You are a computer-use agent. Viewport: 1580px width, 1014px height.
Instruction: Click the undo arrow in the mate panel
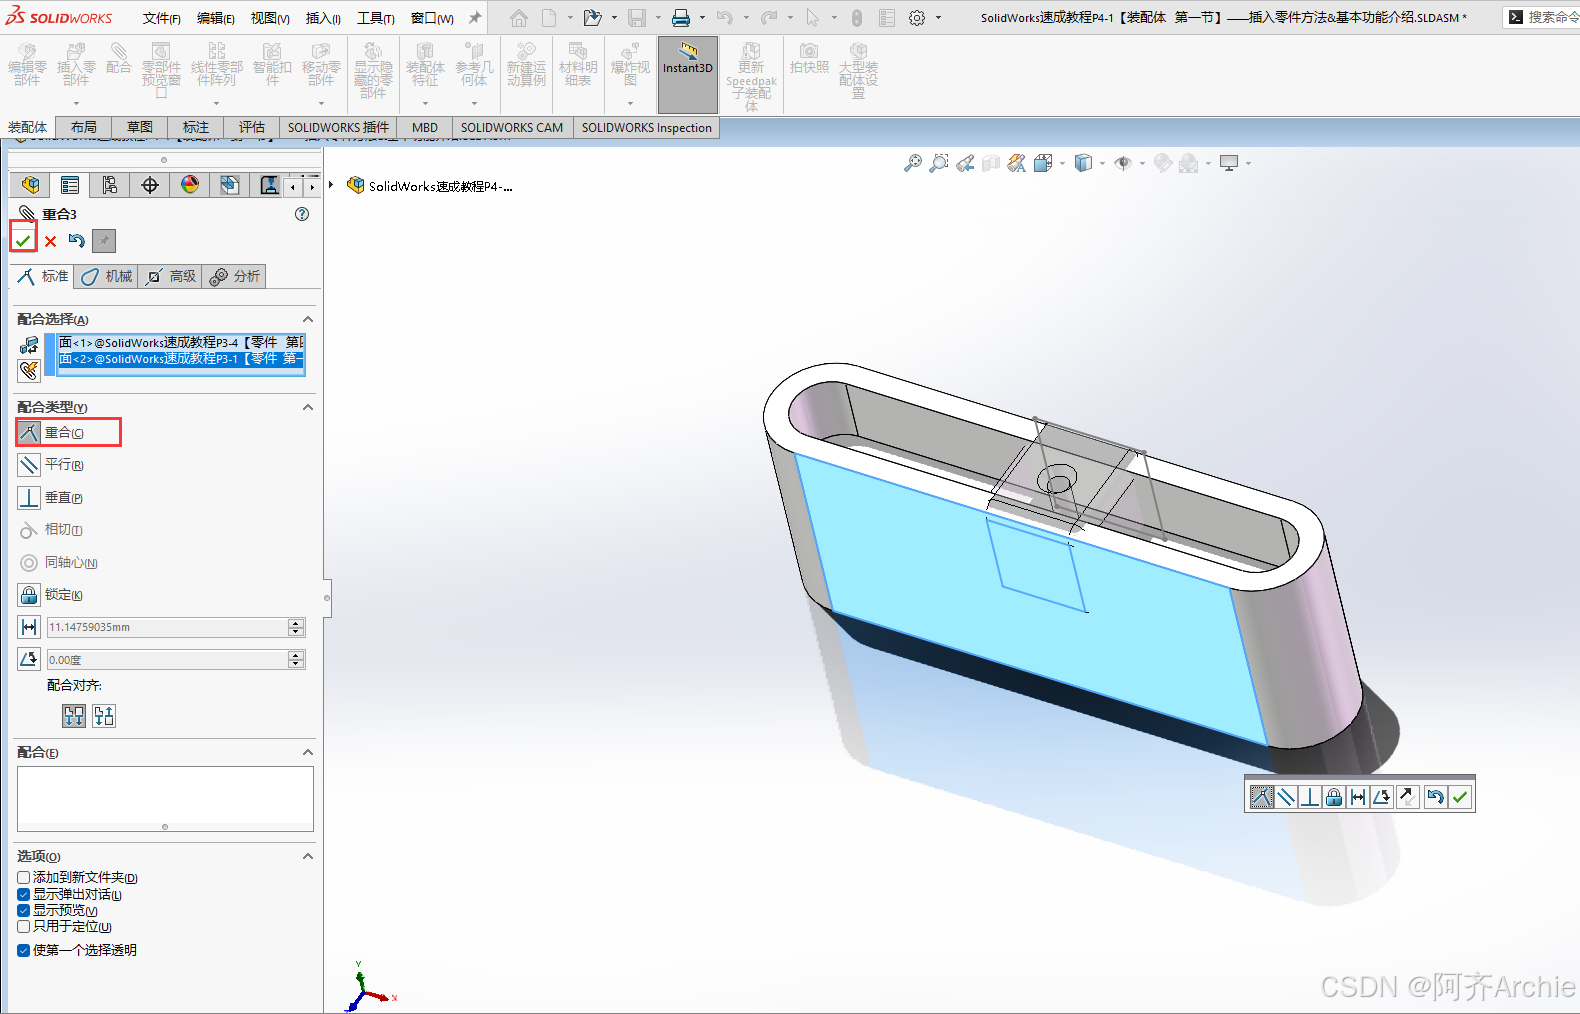pos(76,241)
